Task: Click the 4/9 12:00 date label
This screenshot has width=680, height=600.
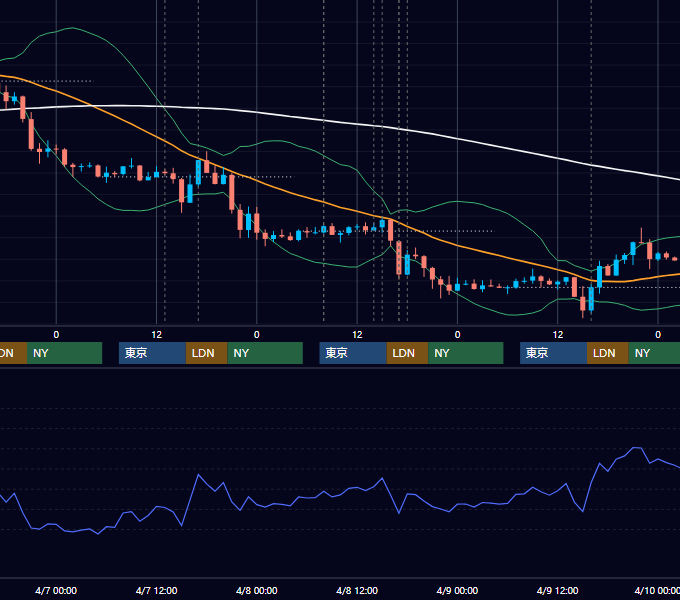Action: point(557,590)
